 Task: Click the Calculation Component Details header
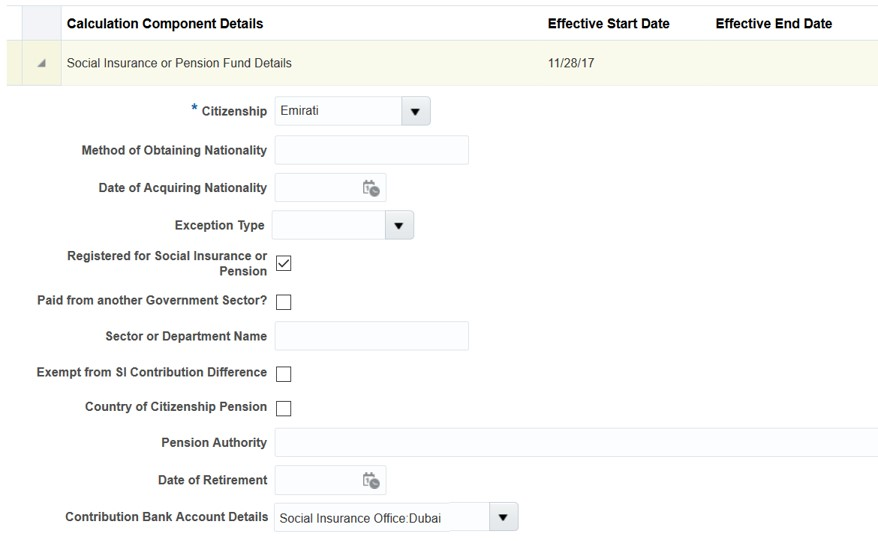(165, 23)
